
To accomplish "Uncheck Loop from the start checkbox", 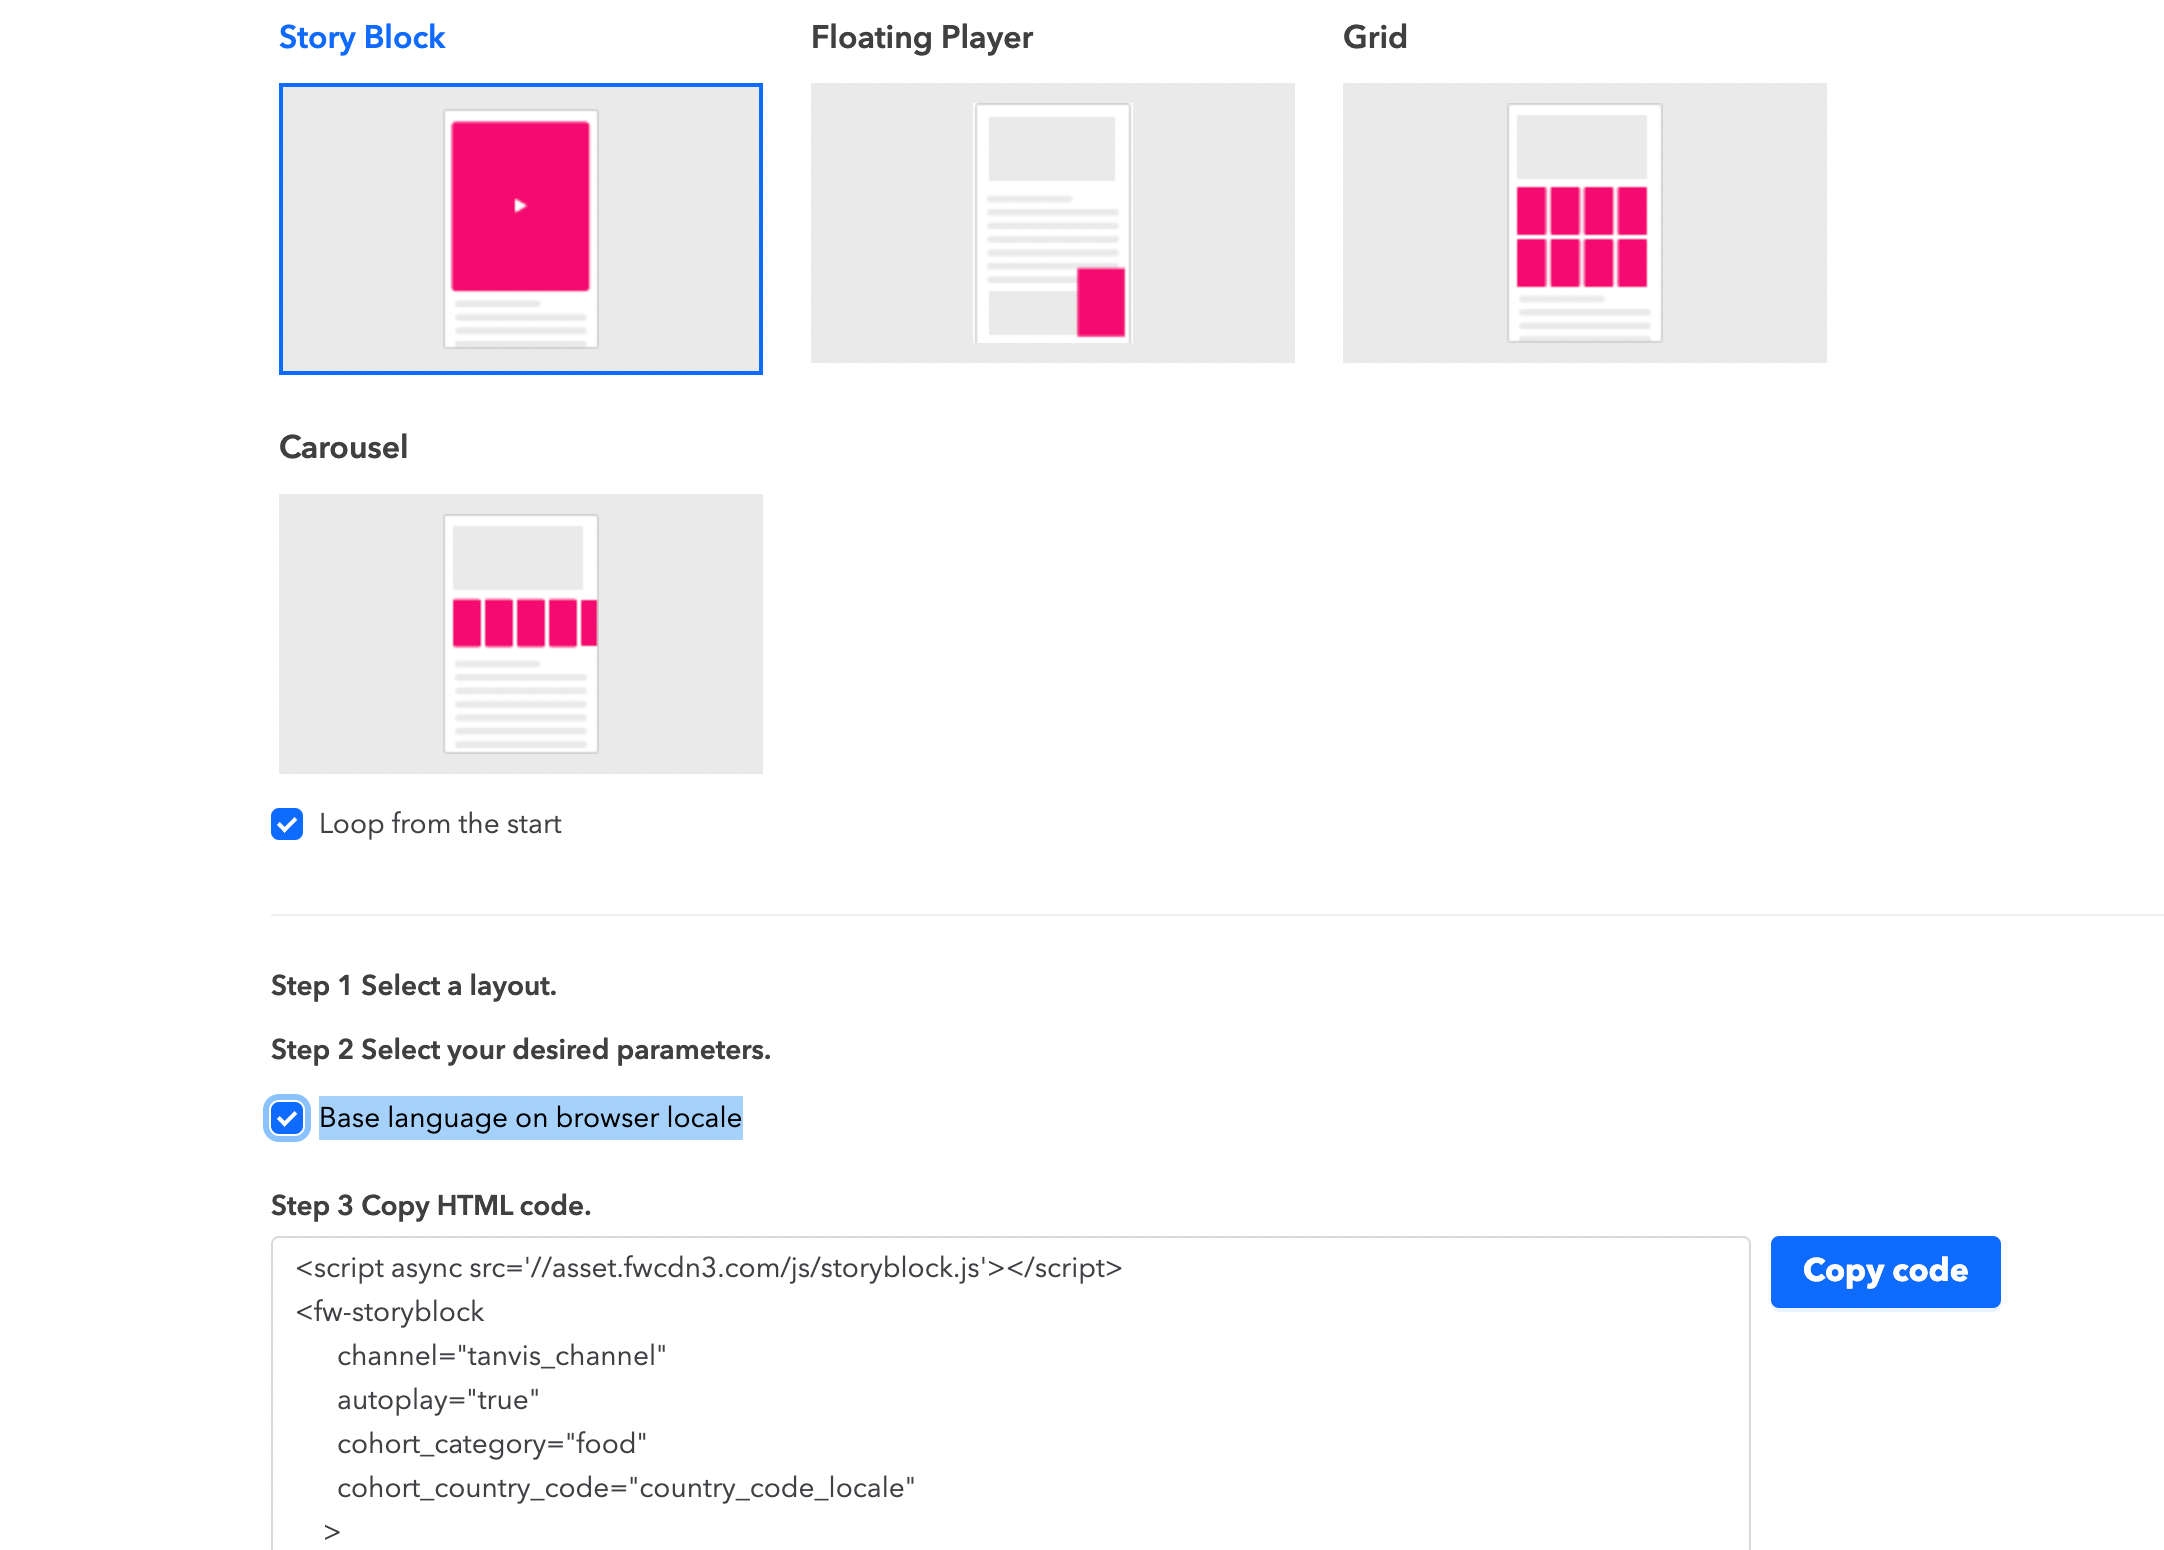I will (x=287, y=824).
